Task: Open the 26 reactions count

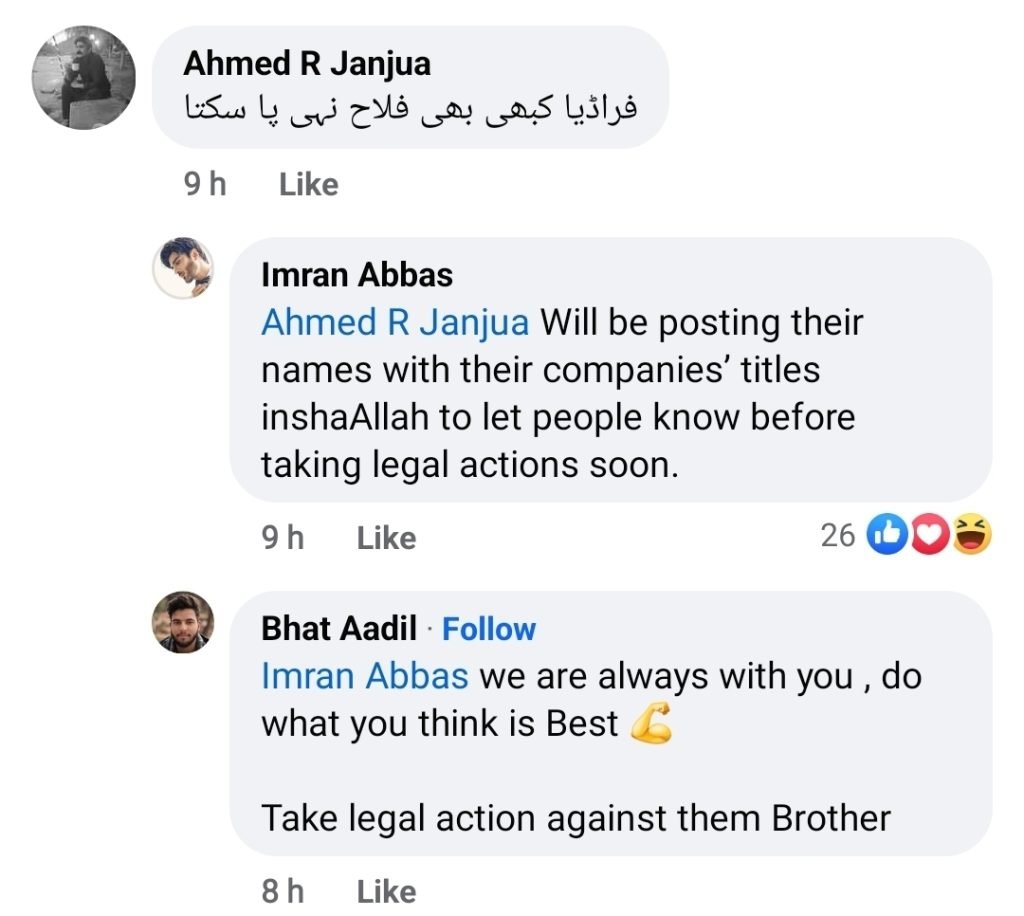Action: point(838,537)
